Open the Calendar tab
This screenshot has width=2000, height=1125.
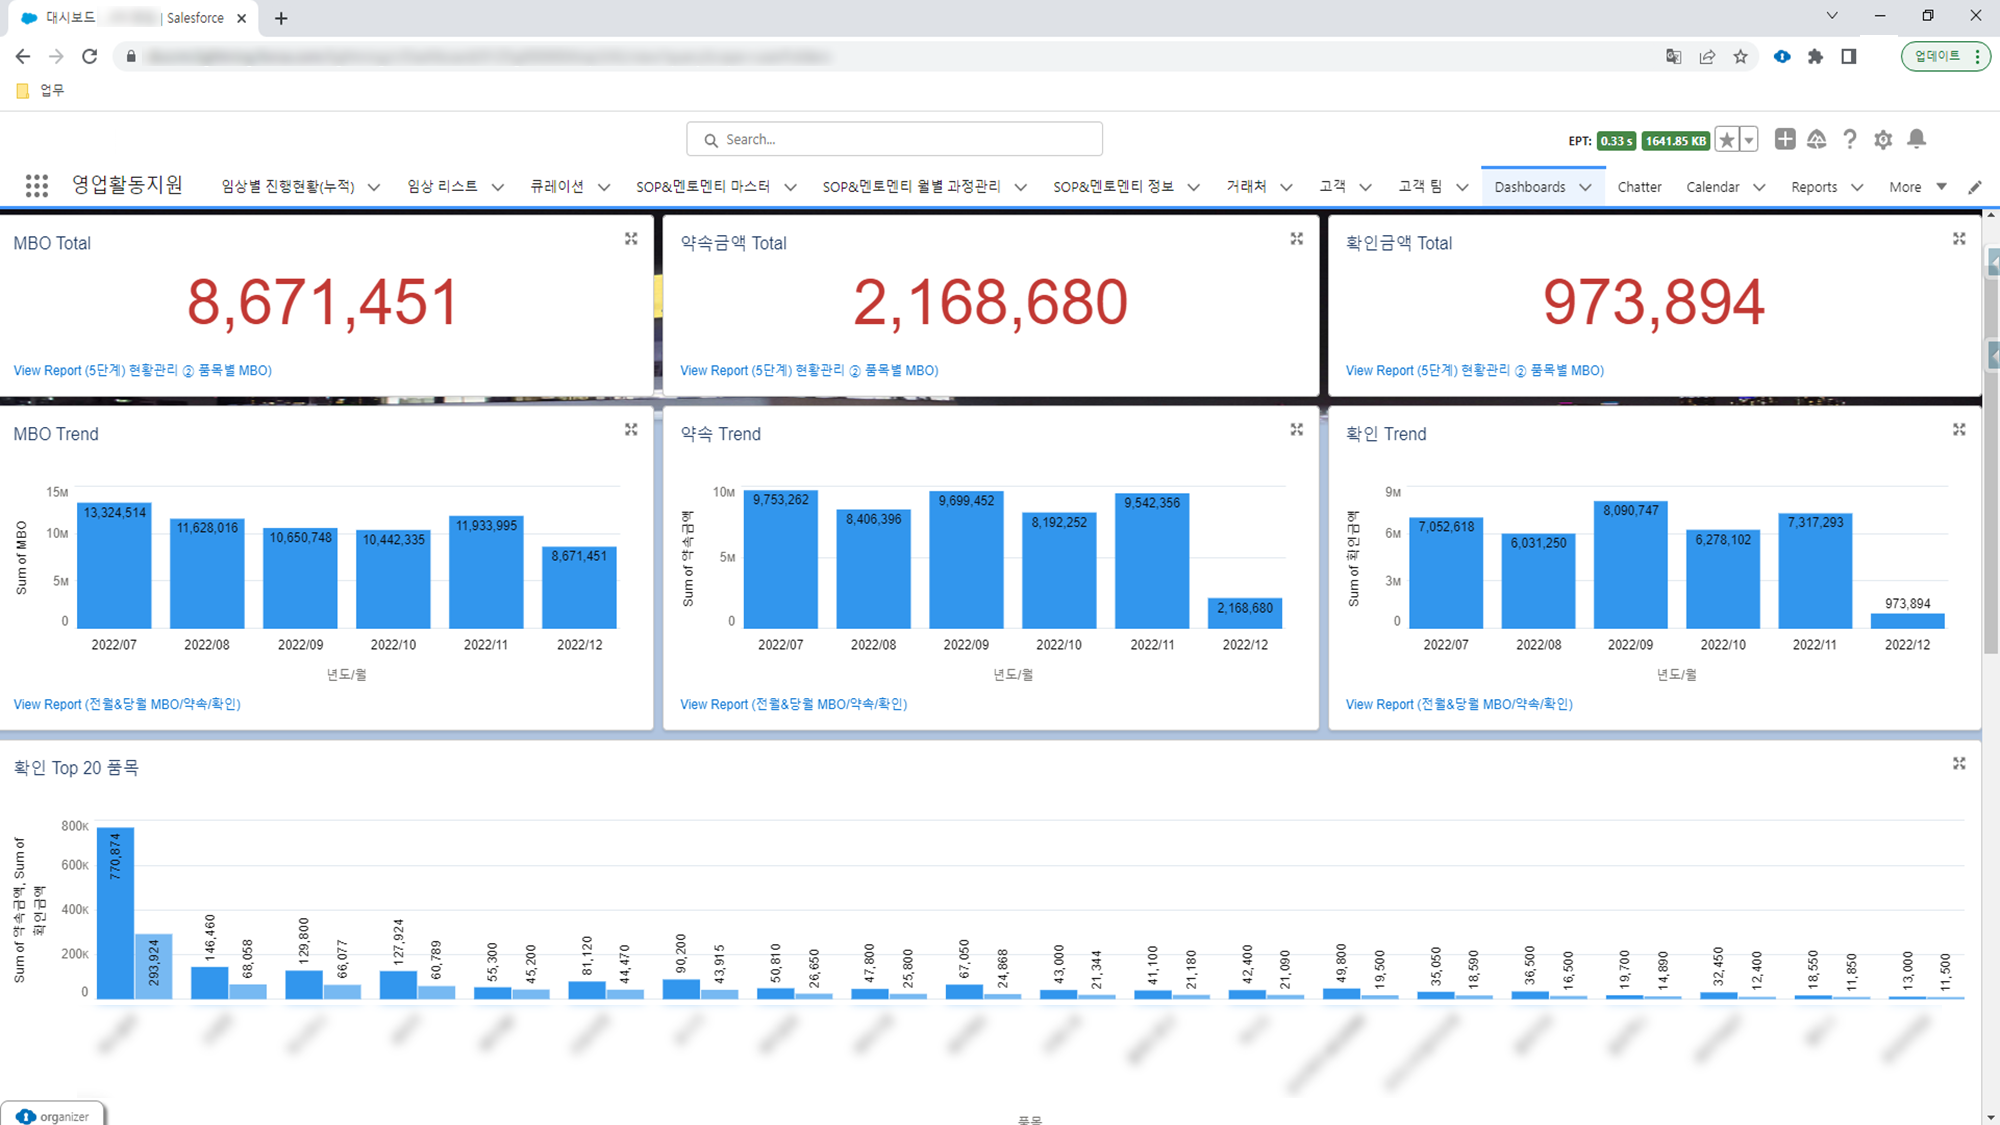coord(1712,187)
